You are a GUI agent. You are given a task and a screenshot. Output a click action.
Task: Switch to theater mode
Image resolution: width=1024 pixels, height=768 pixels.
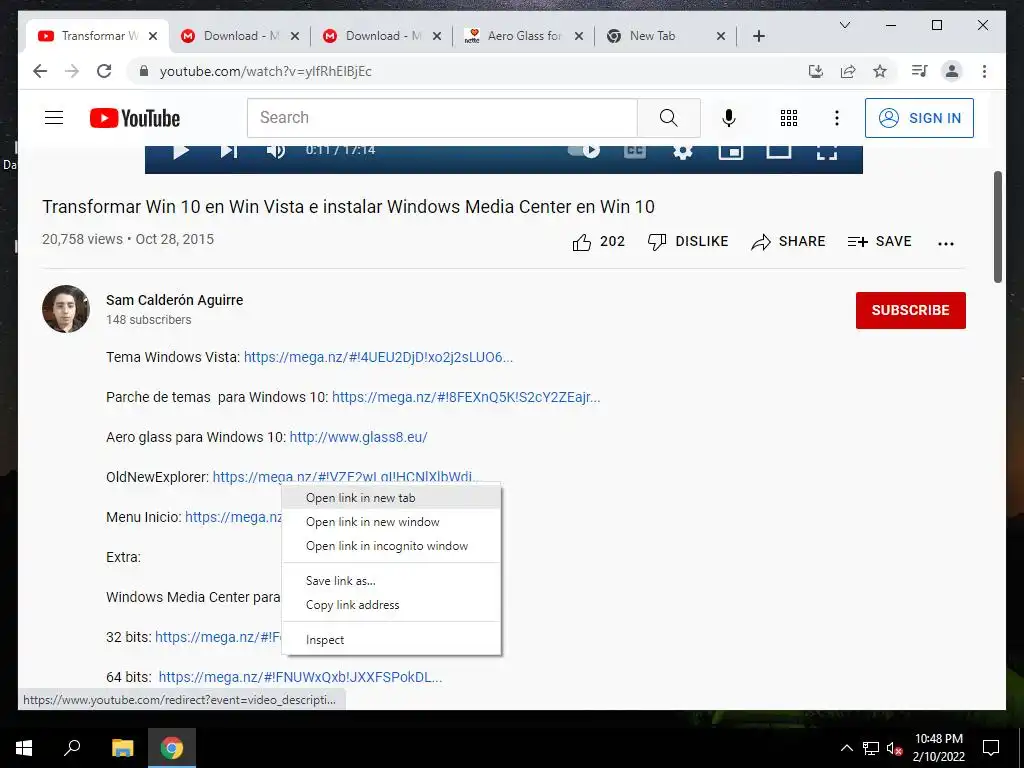pyautogui.click(x=778, y=152)
